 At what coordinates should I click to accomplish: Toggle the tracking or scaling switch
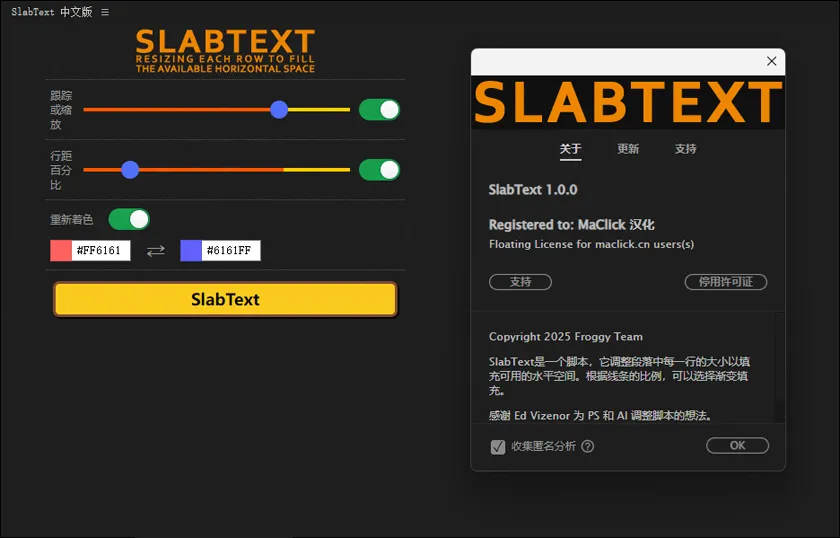tap(379, 110)
